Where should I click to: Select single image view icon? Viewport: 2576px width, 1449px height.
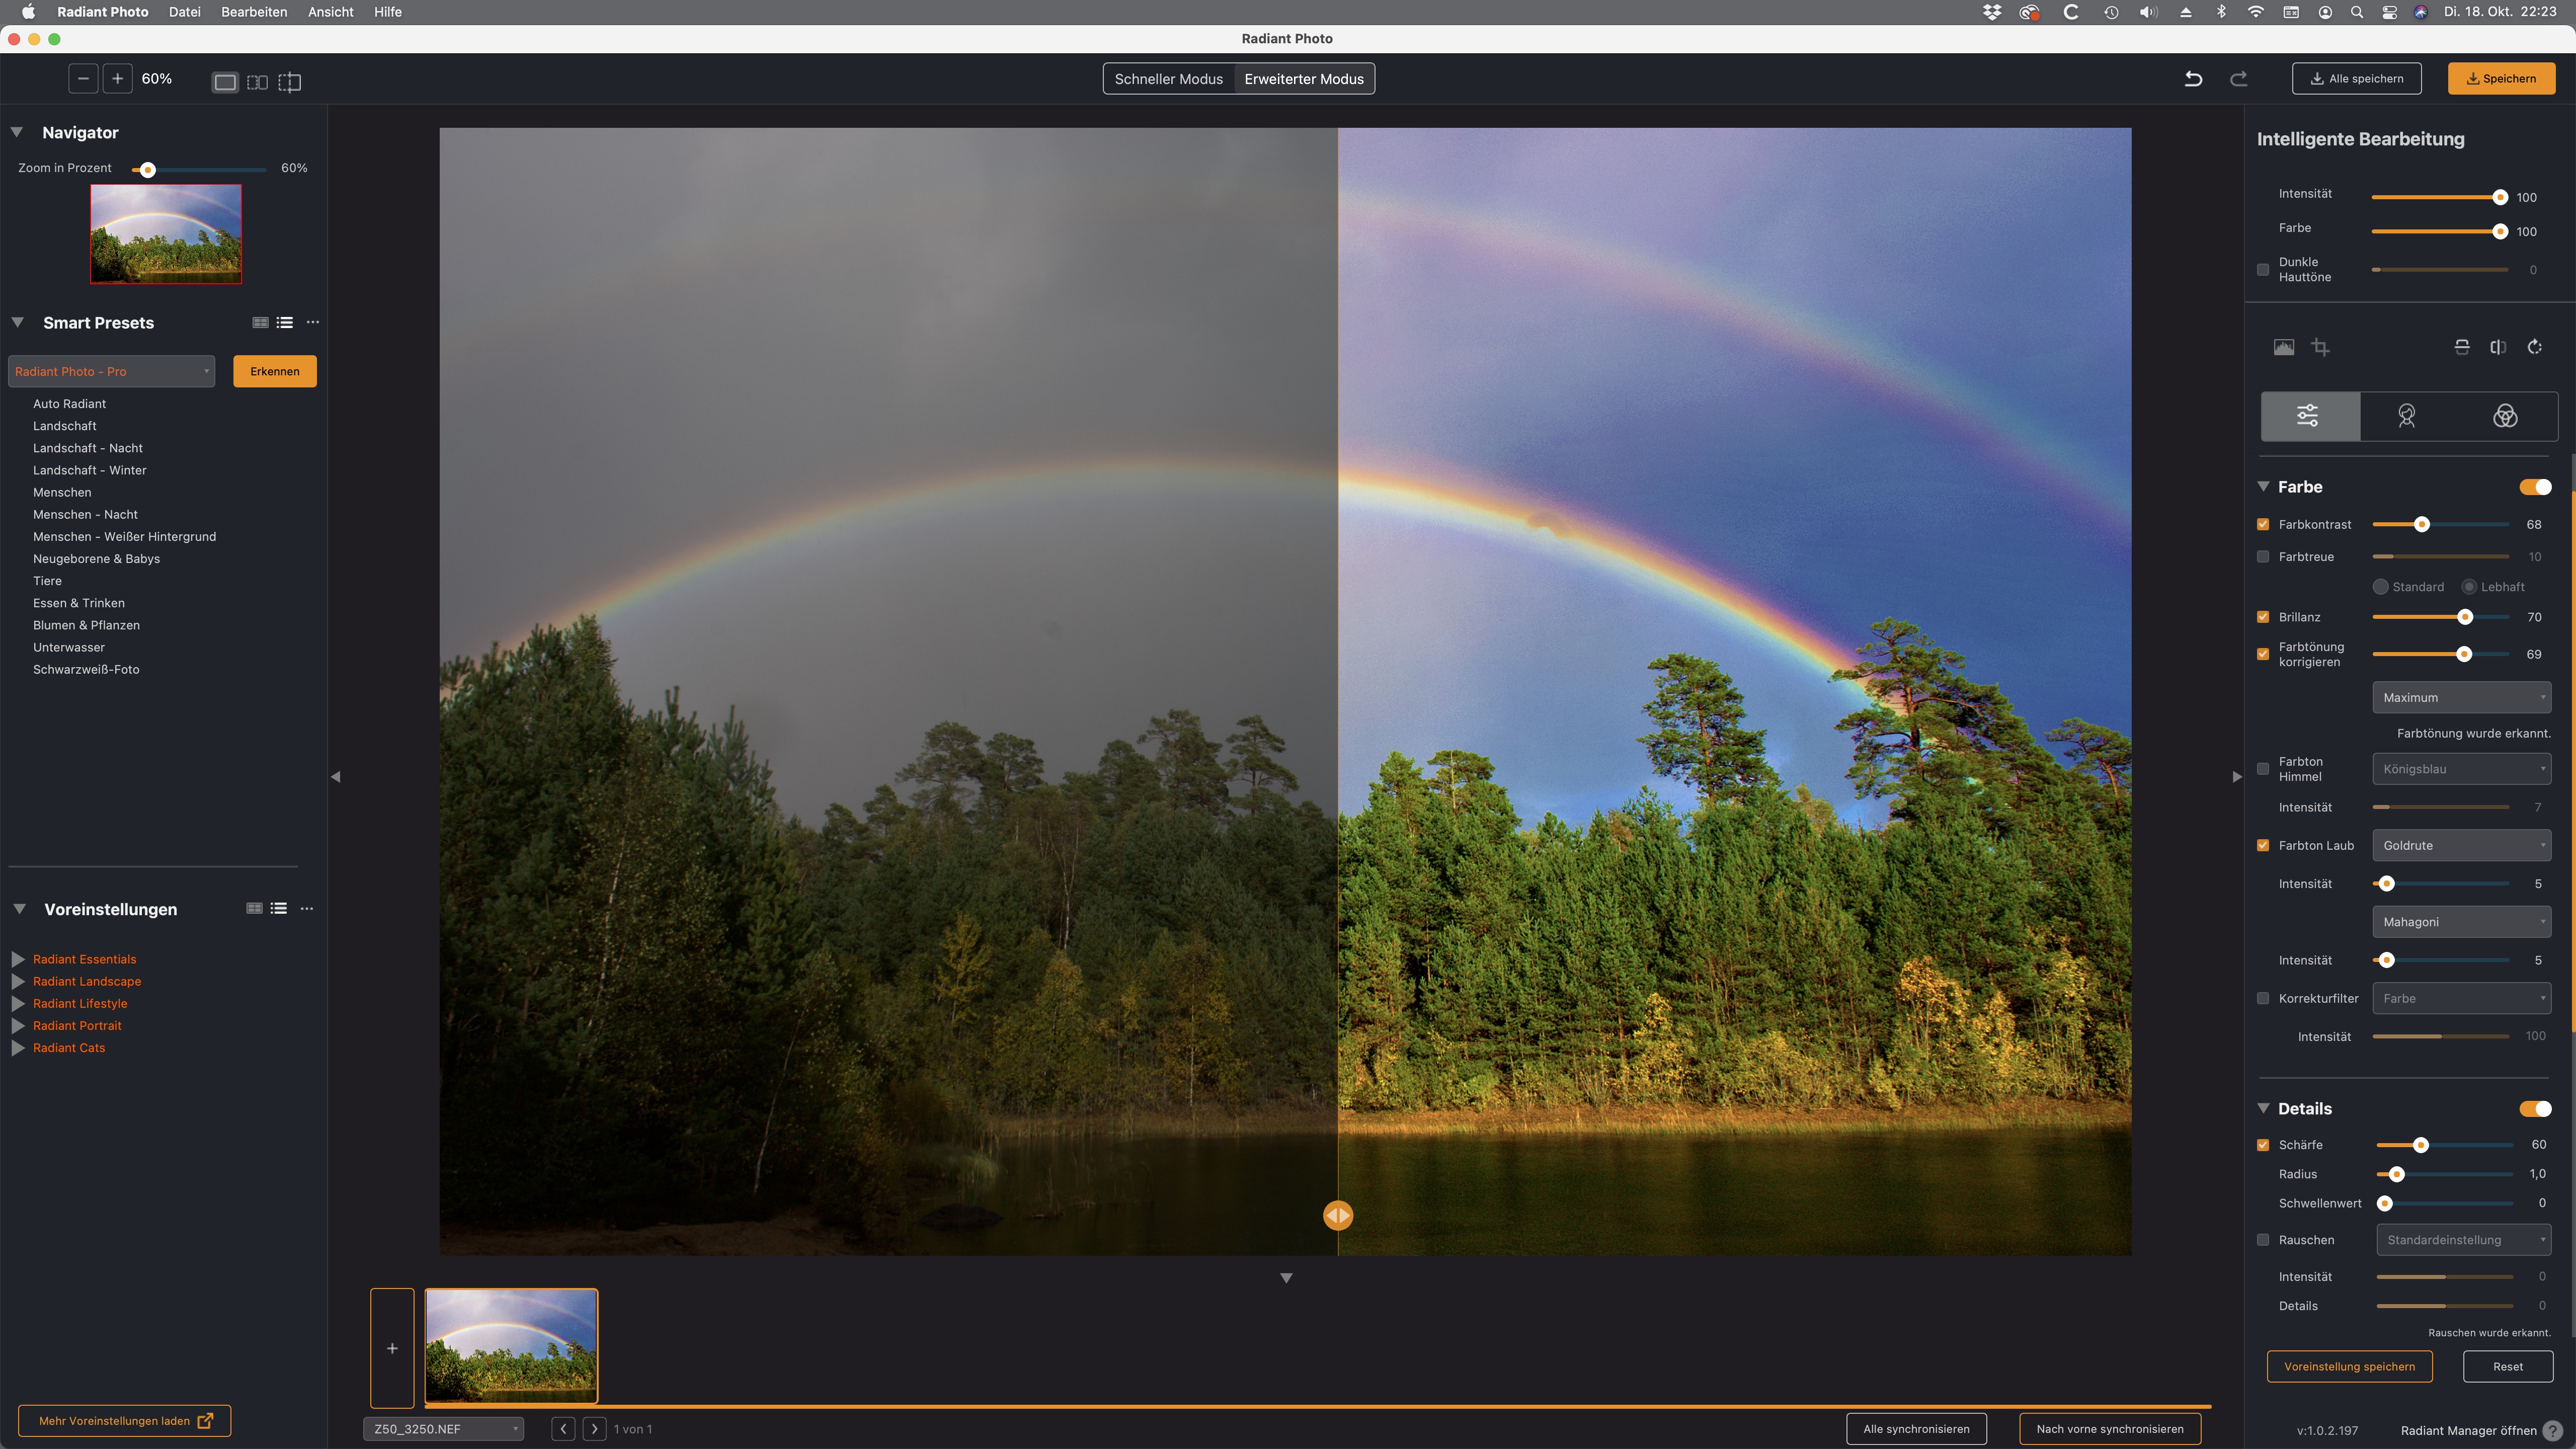[225, 82]
